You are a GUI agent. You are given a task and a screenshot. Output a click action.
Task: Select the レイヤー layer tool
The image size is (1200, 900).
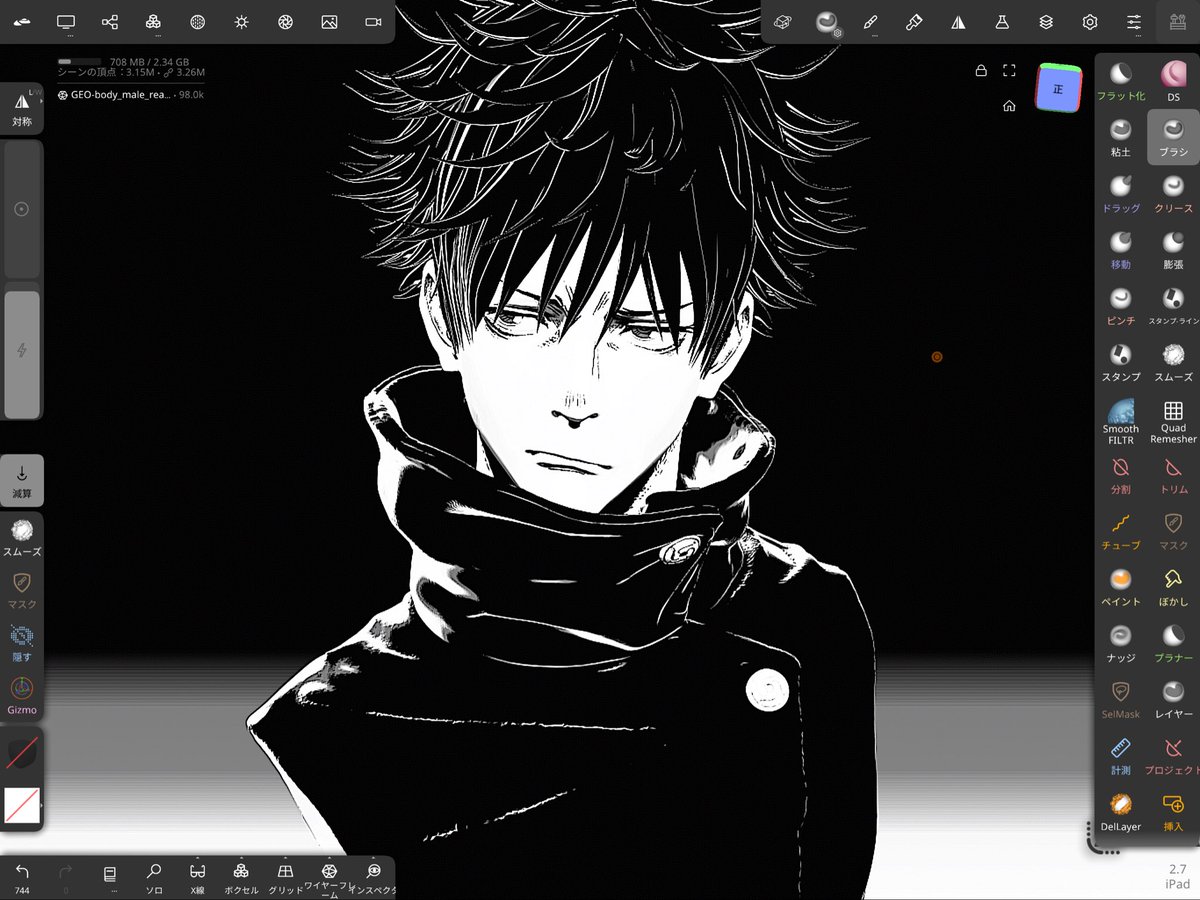click(x=1173, y=698)
